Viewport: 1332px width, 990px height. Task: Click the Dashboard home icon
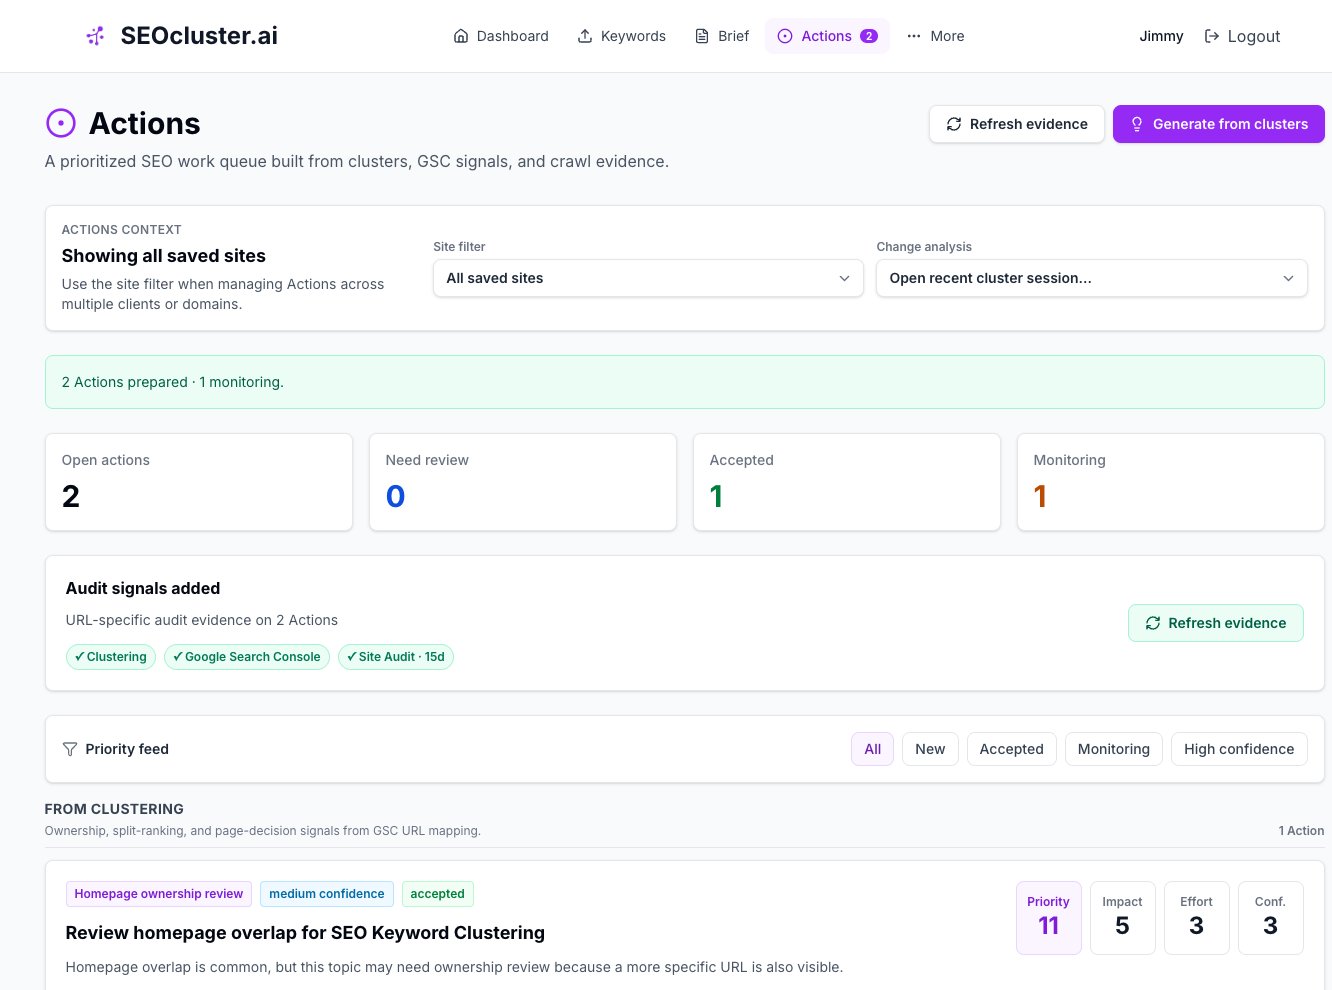click(x=461, y=36)
